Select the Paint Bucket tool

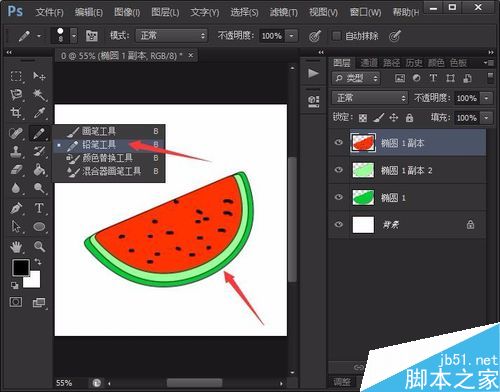39,170
